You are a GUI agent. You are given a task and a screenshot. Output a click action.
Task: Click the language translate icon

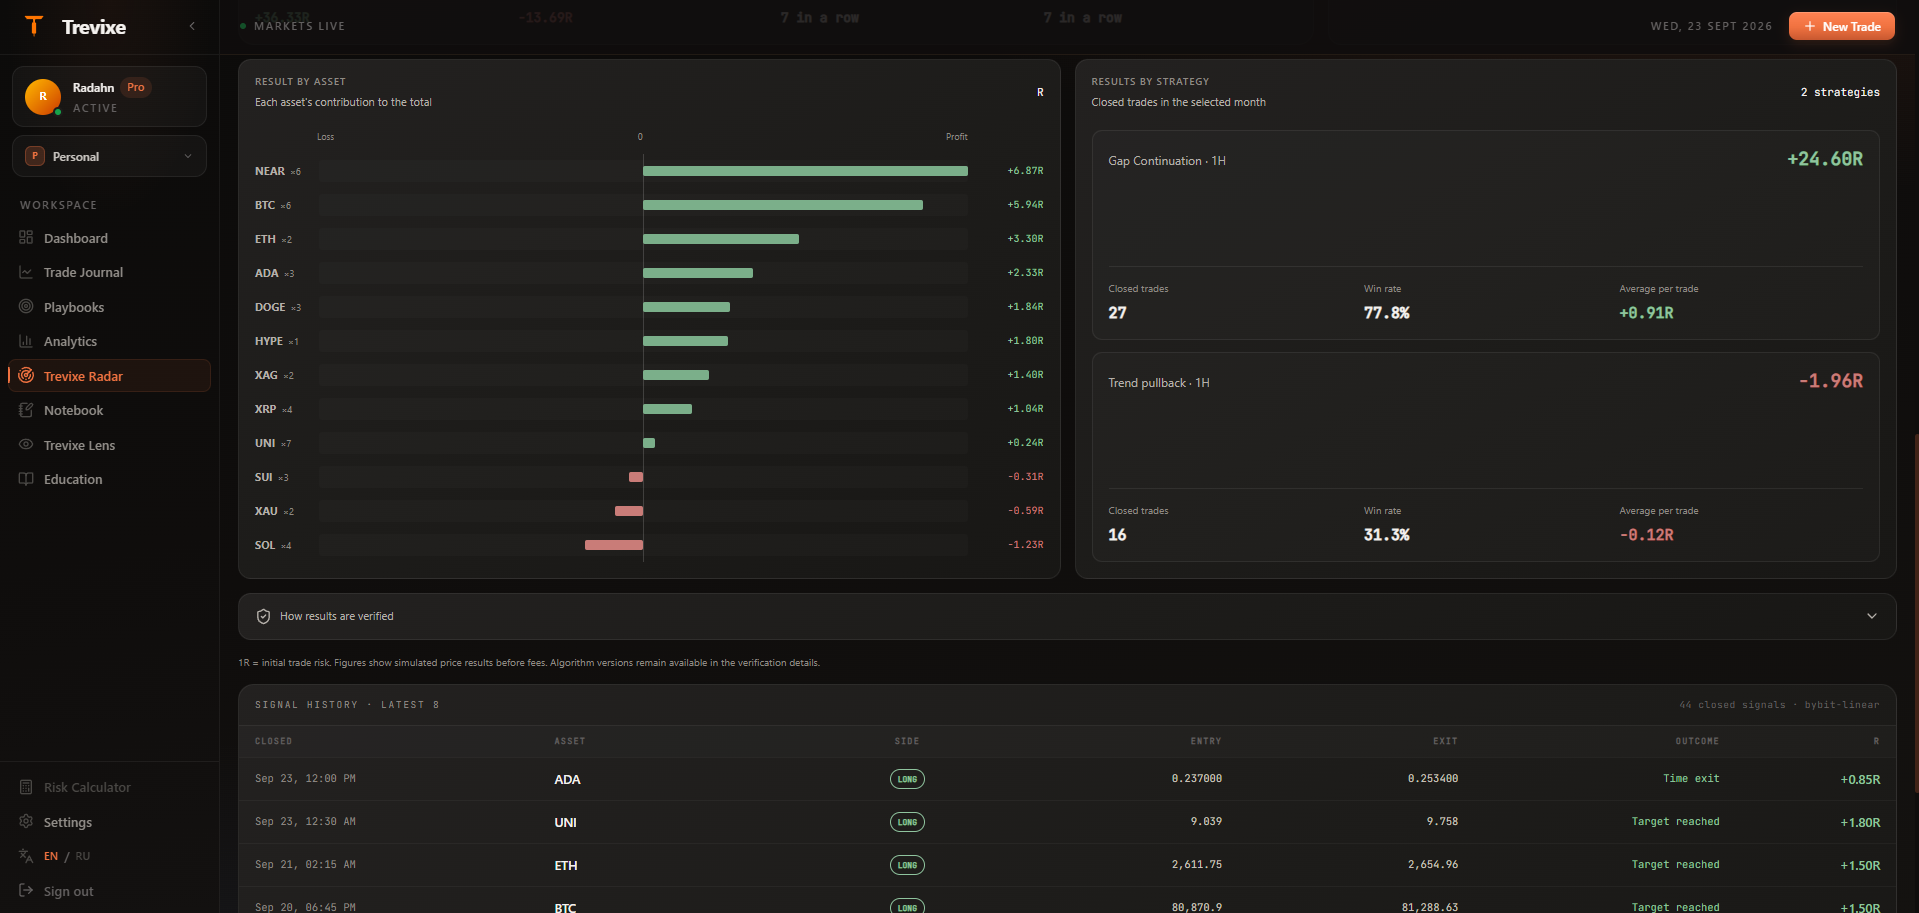(26, 856)
